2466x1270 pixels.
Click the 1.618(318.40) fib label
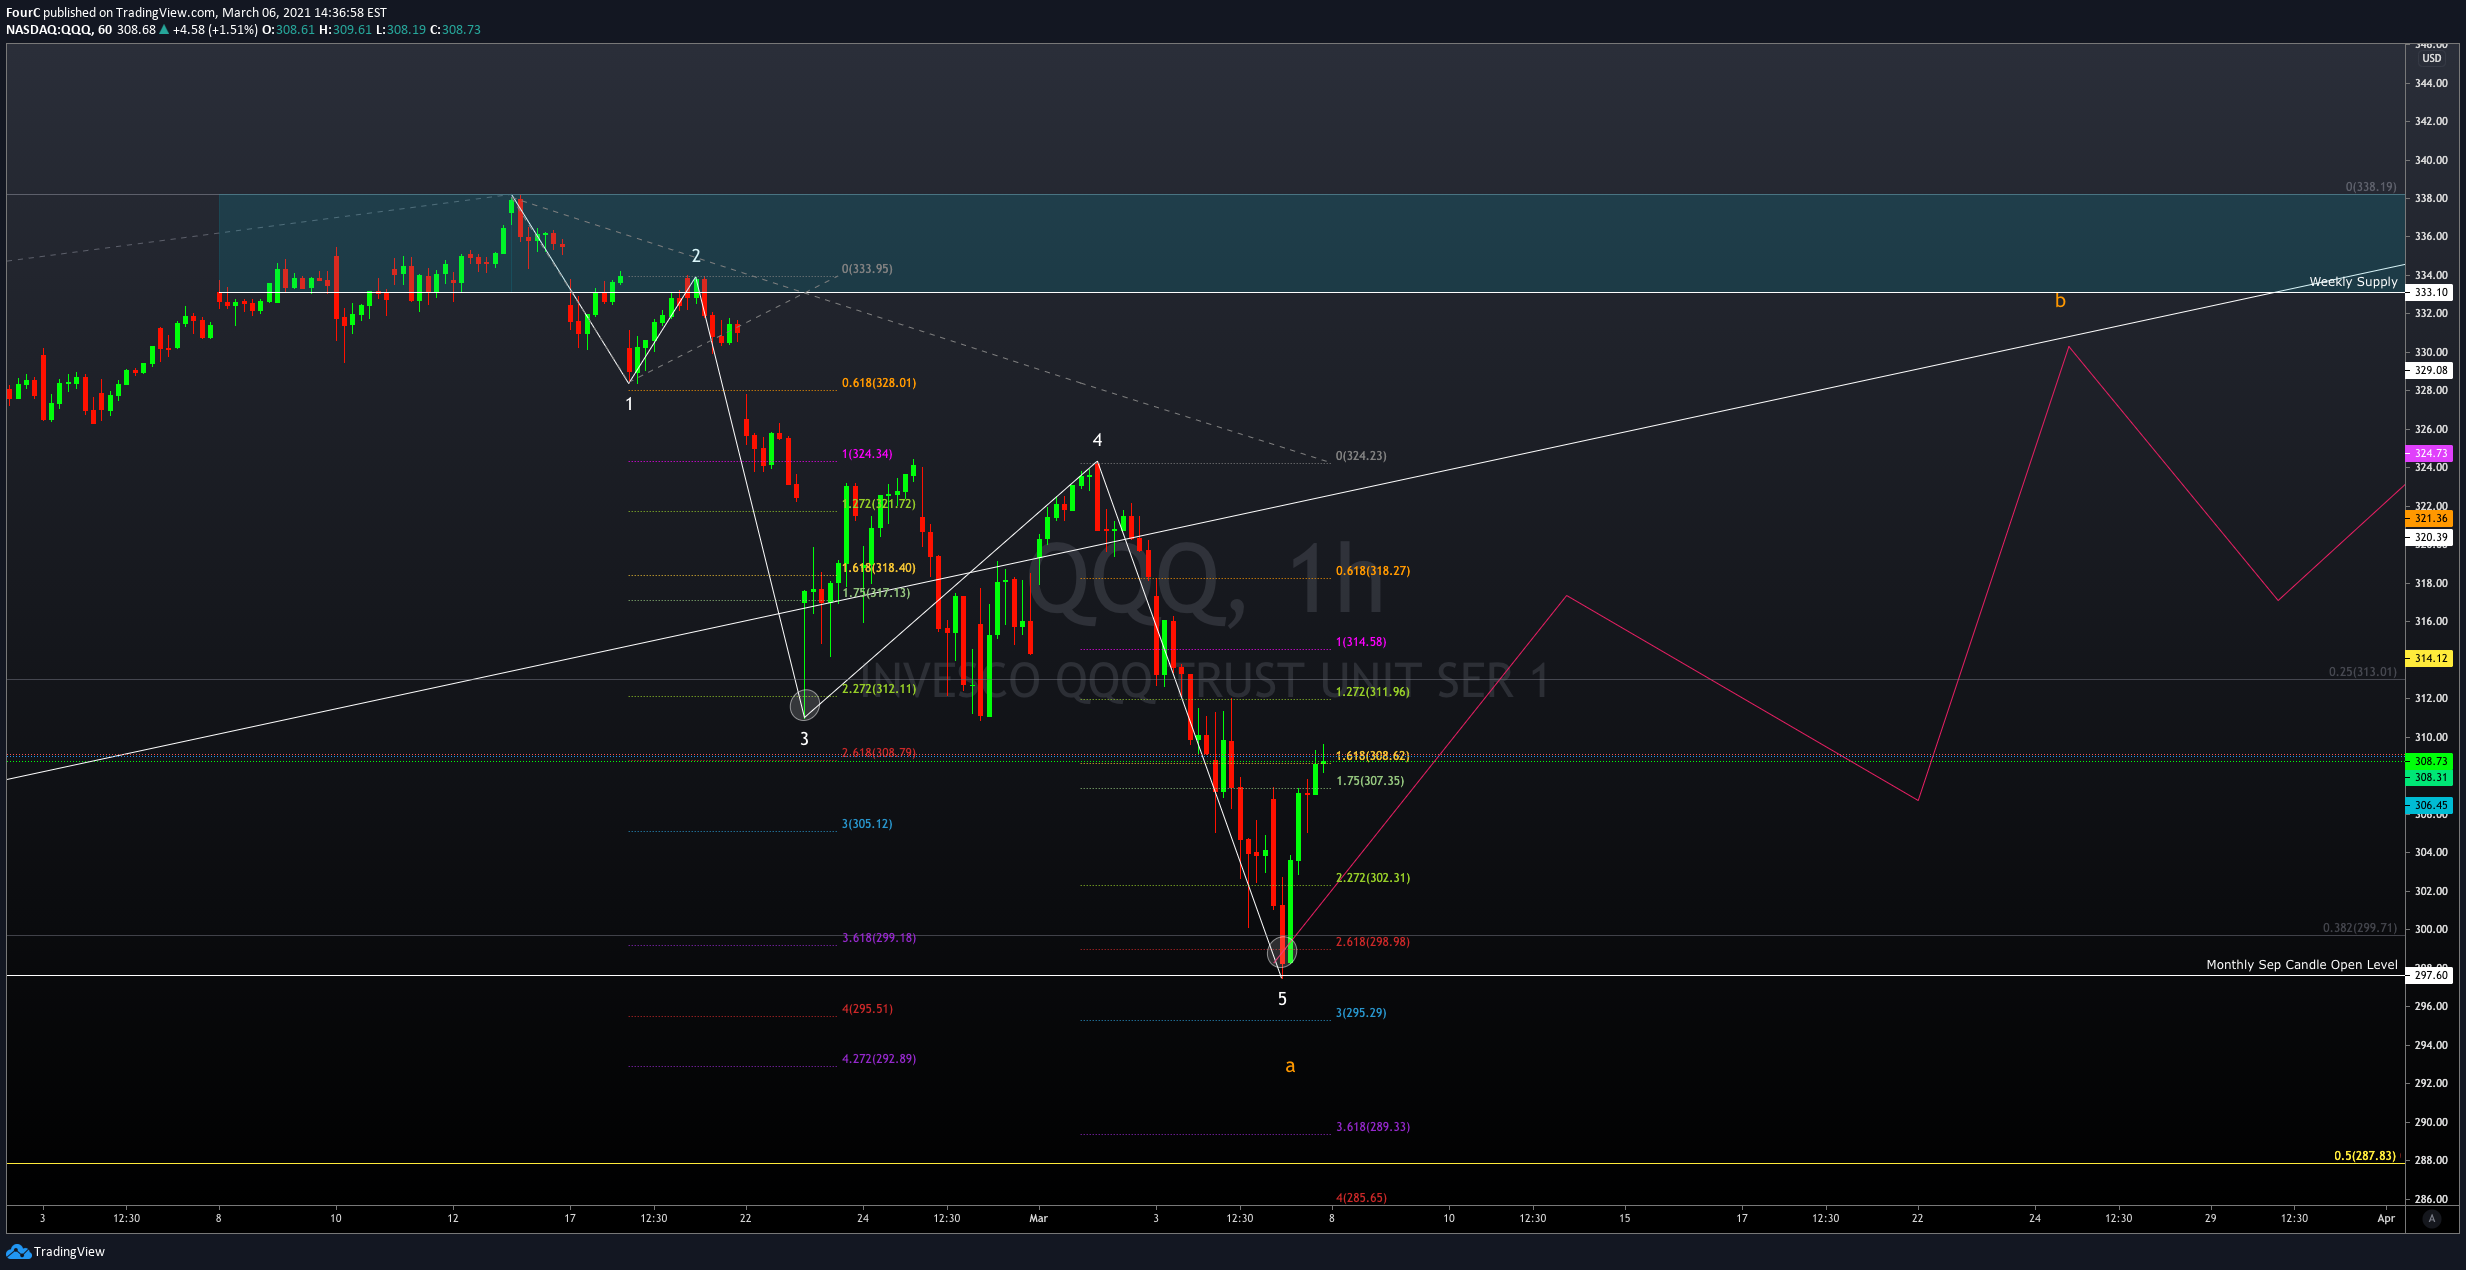[879, 568]
